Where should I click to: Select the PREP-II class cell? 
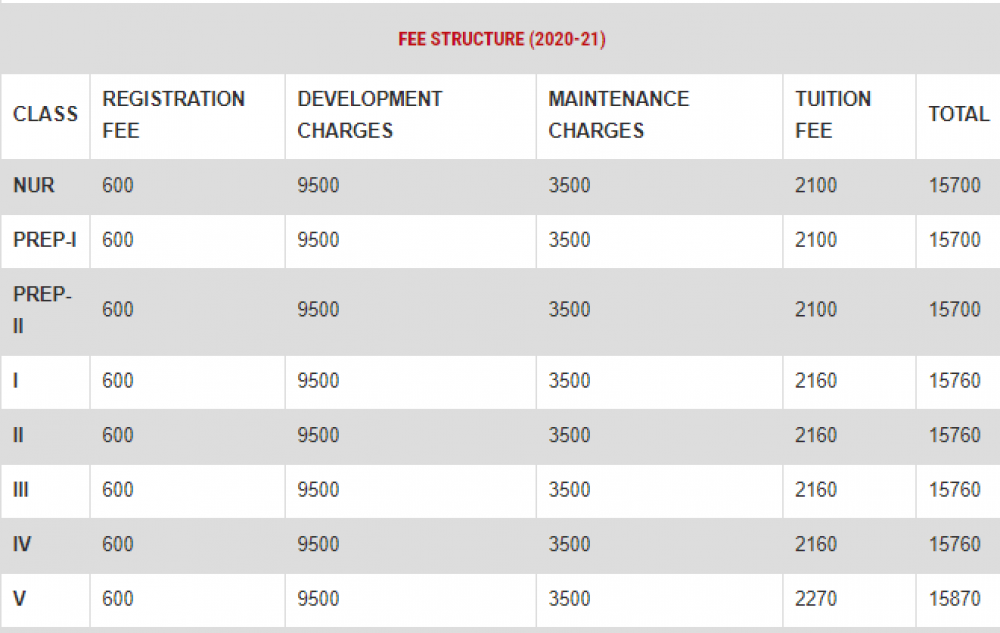pos(43,310)
